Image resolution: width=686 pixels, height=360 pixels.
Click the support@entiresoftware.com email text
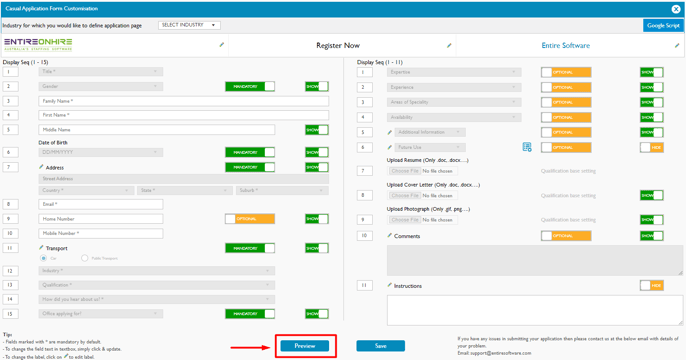point(500,353)
